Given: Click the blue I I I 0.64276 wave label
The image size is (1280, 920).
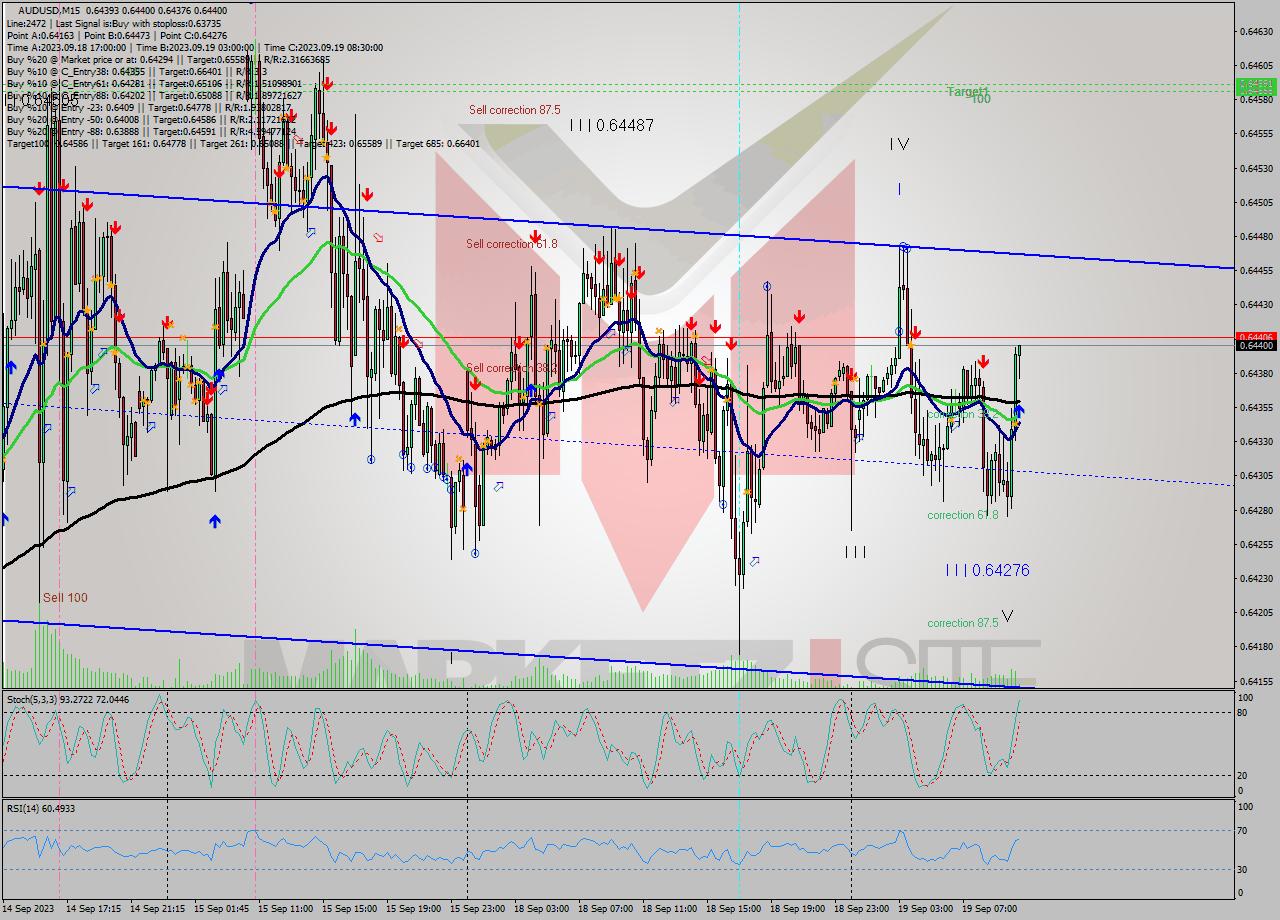Looking at the screenshot, I should tap(987, 570).
